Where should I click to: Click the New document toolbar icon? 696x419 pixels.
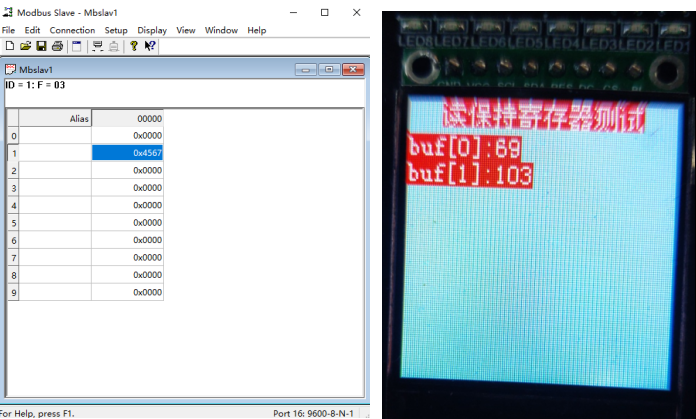pyautogui.click(x=9, y=46)
